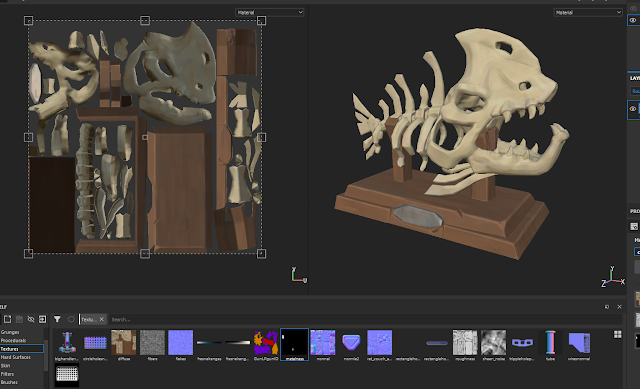The width and height of the screenshot is (640, 389).
Task: Select the black-to-white fresnel gradient thumbnail
Action: click(238, 342)
